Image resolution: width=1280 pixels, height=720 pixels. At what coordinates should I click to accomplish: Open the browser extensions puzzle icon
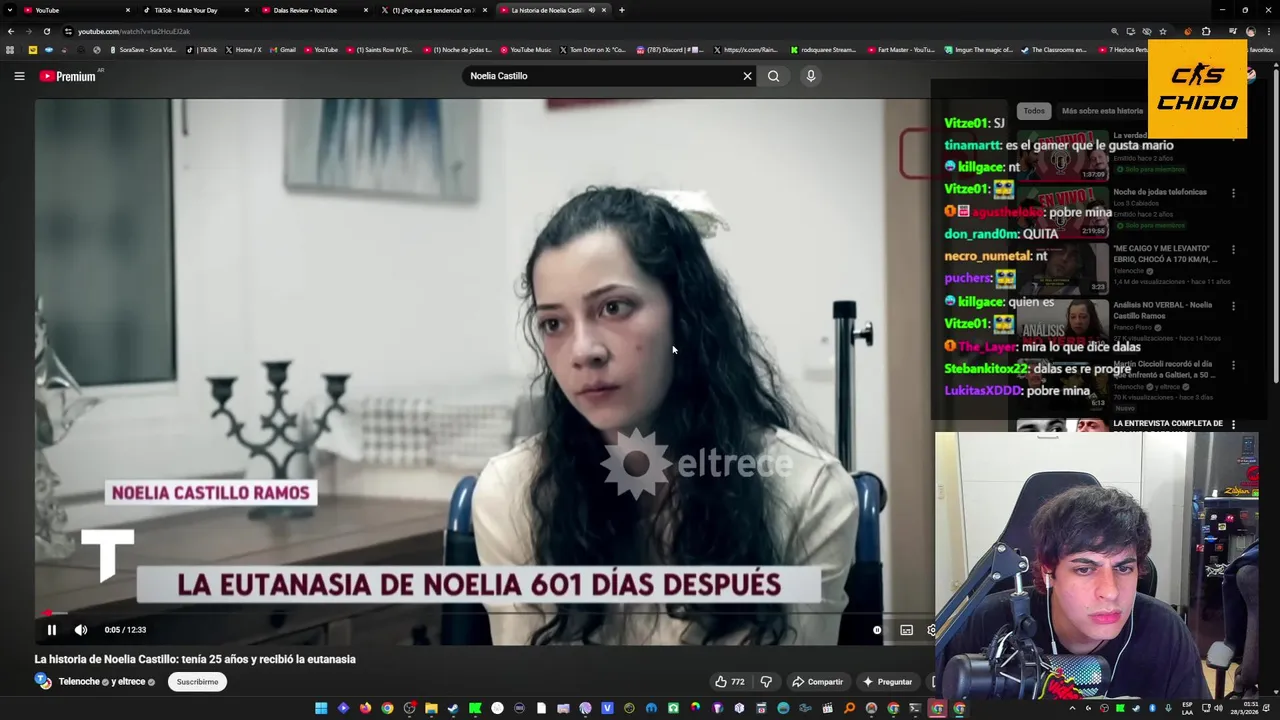click(1206, 31)
